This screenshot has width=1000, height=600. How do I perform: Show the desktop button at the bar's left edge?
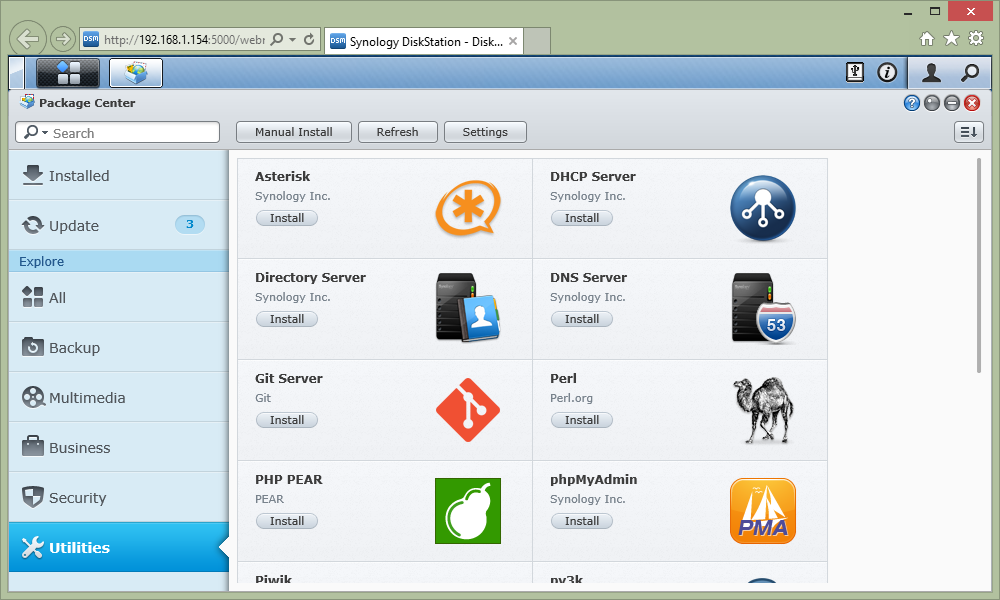tap(17, 73)
